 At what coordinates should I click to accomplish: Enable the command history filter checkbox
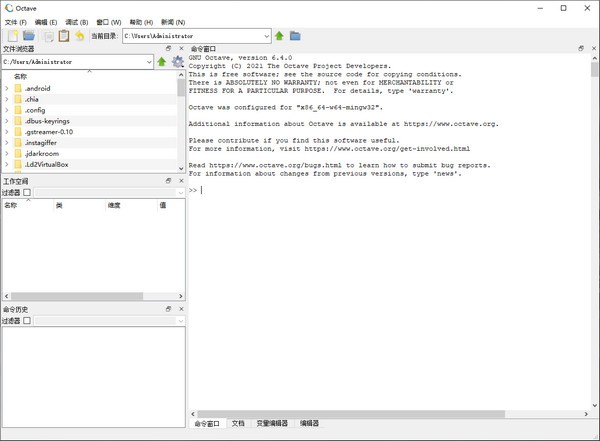pos(28,320)
